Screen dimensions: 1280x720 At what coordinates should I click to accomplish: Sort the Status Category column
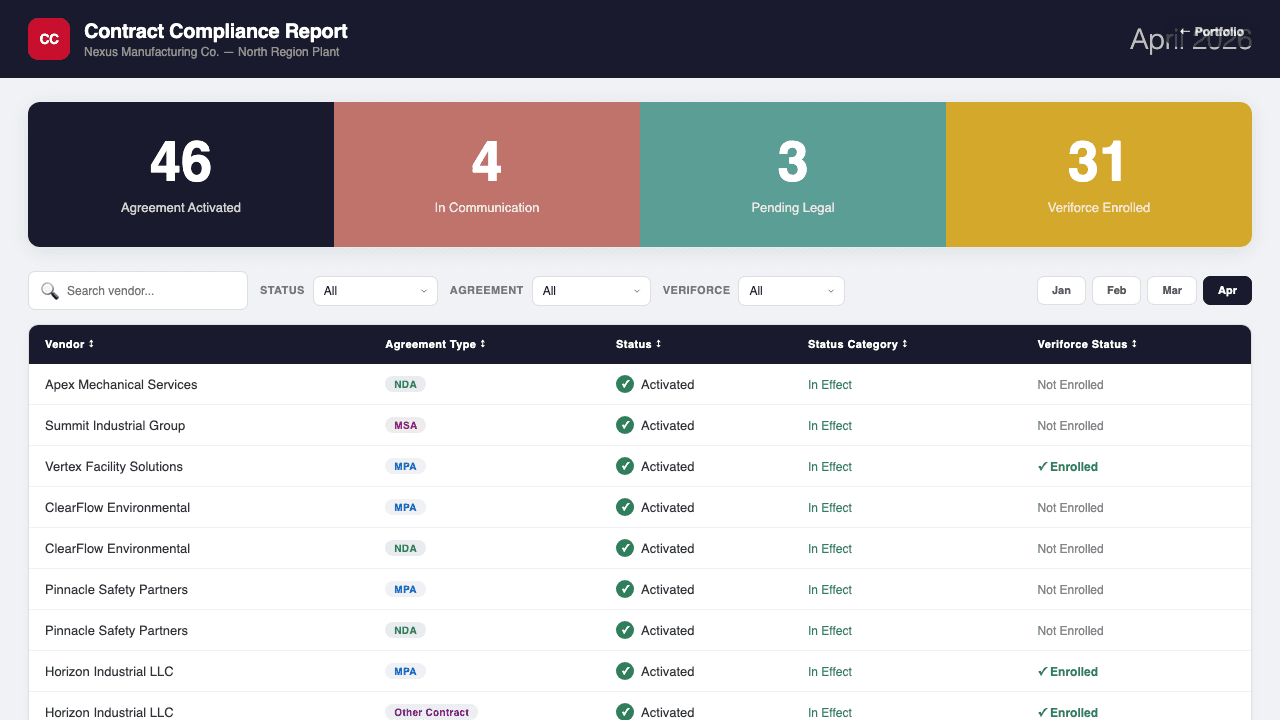tap(855, 344)
